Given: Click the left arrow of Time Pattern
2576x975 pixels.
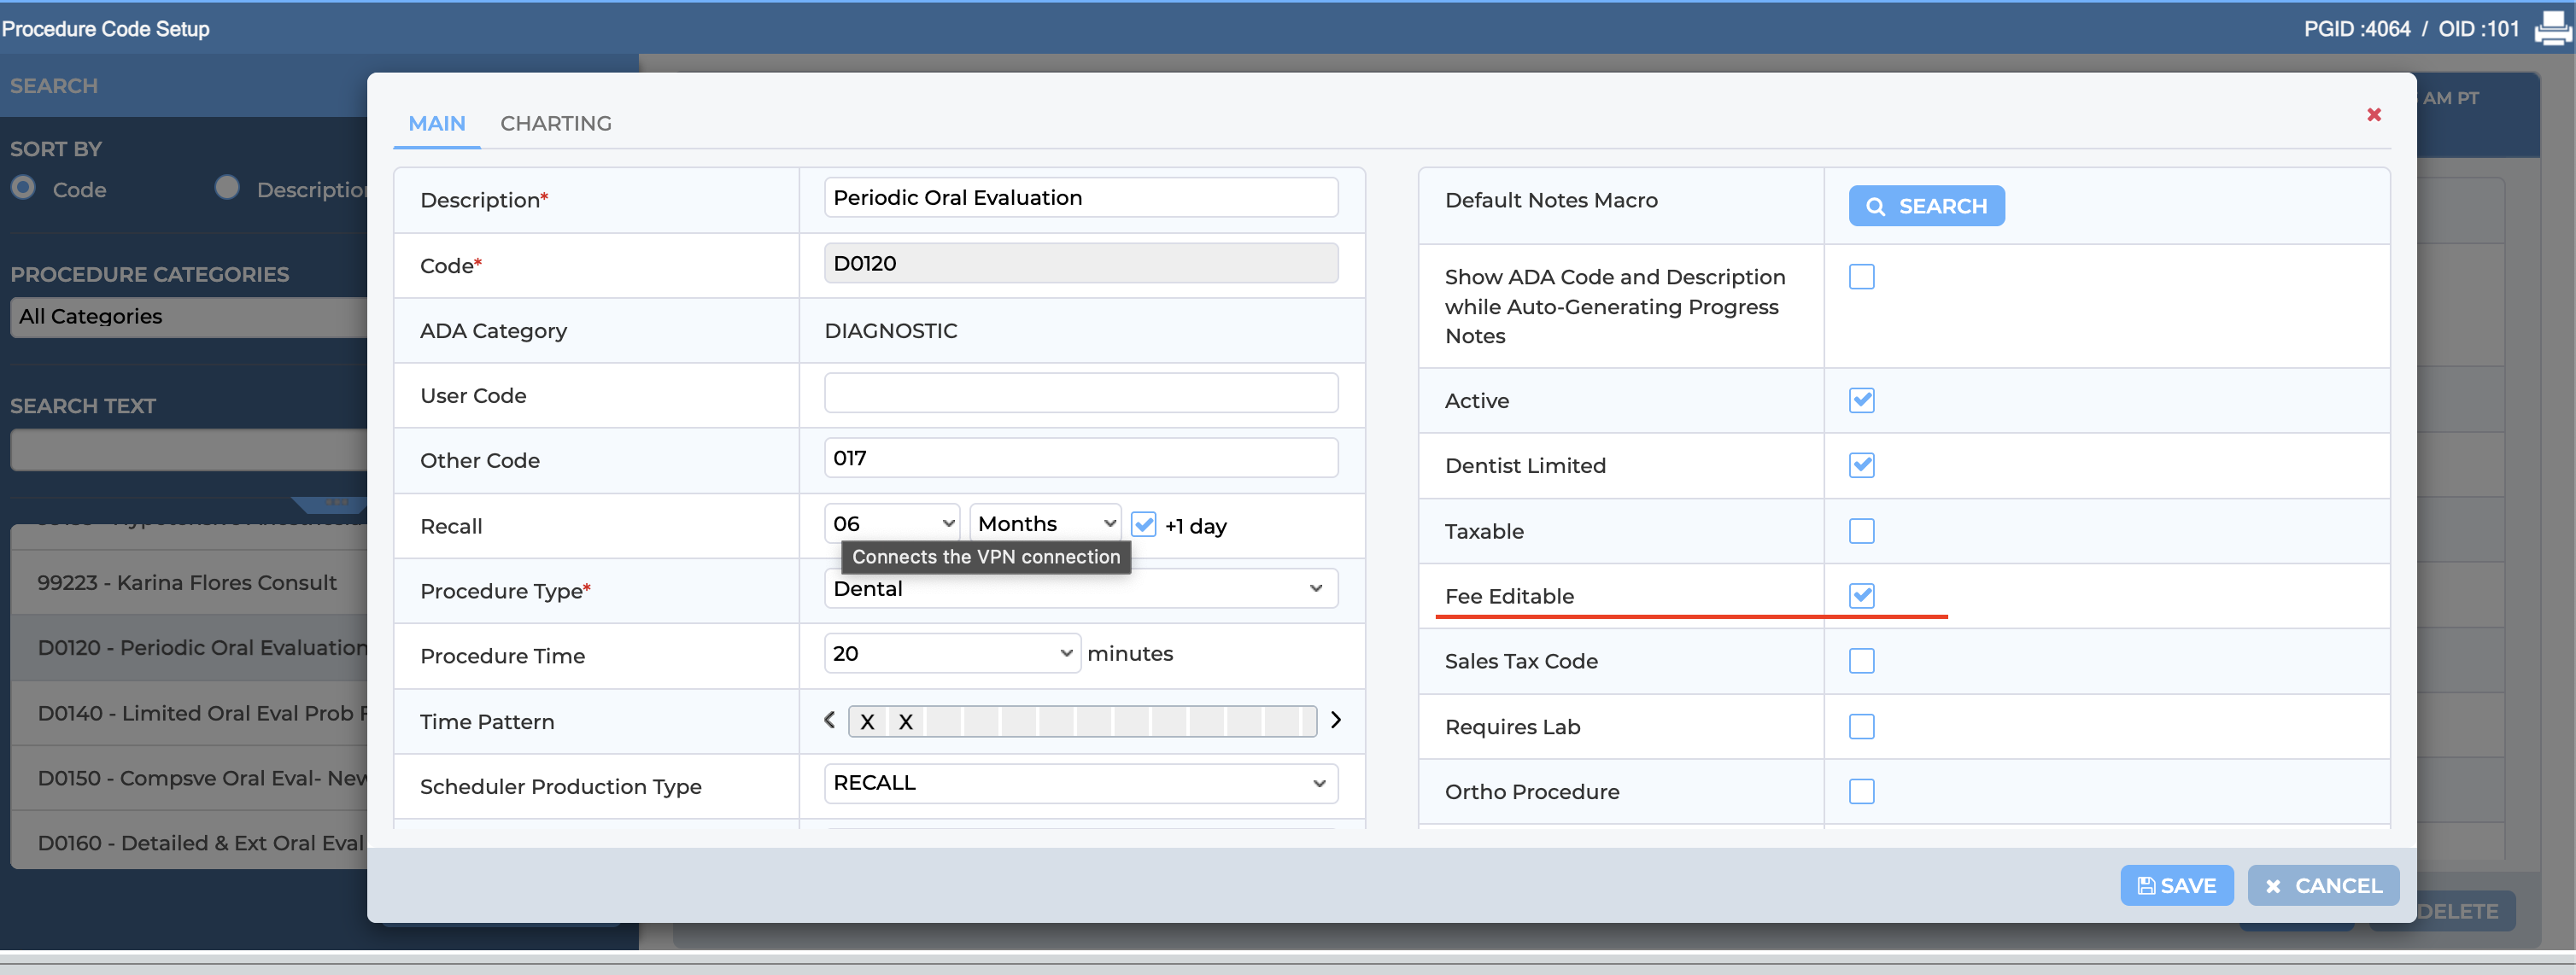Looking at the screenshot, I should [829, 720].
